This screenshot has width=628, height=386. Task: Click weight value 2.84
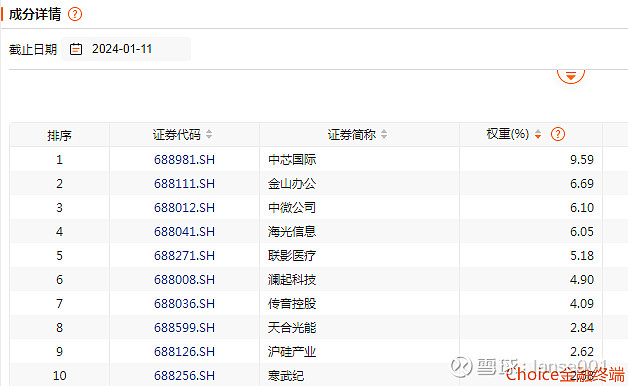click(582, 328)
